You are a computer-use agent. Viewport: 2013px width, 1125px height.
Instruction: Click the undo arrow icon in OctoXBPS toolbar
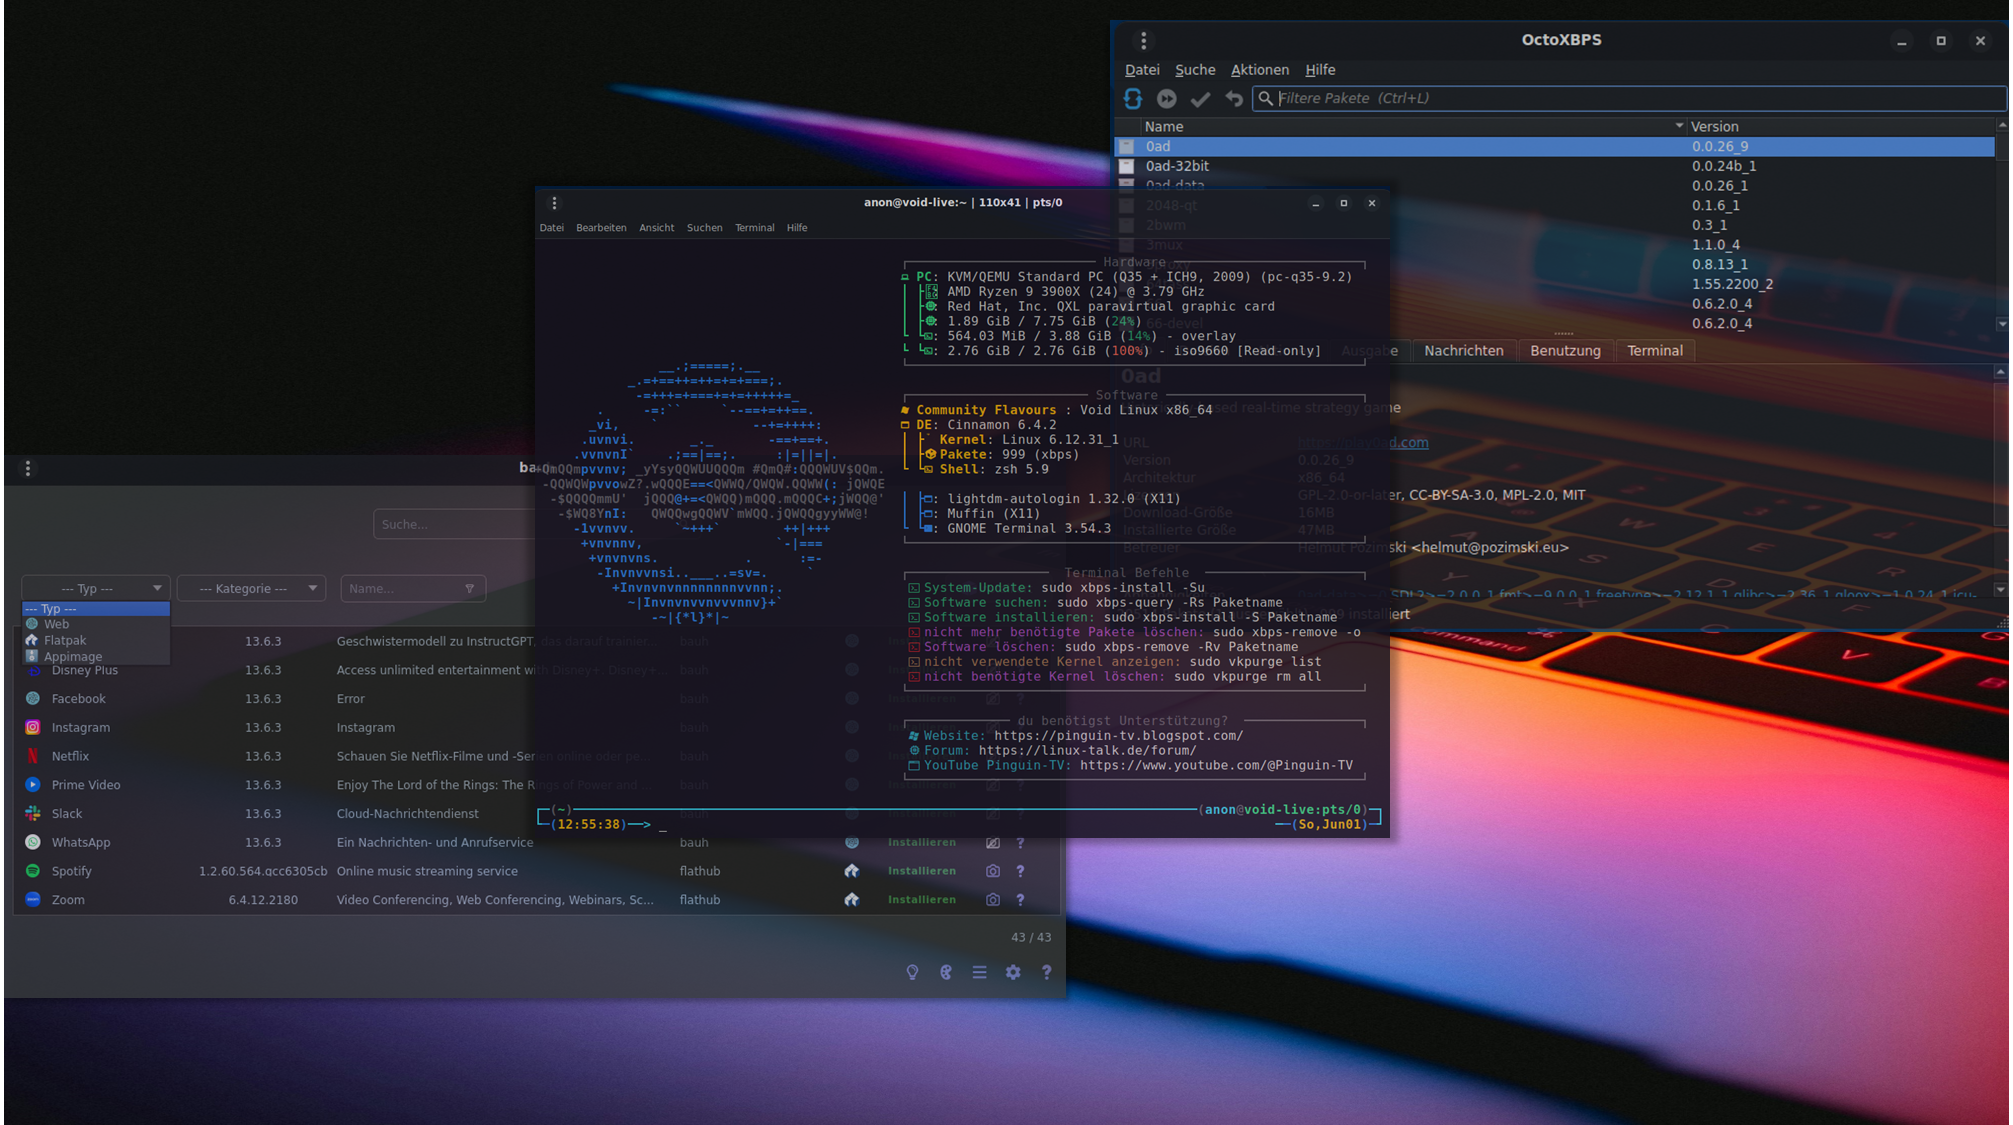[x=1234, y=98]
